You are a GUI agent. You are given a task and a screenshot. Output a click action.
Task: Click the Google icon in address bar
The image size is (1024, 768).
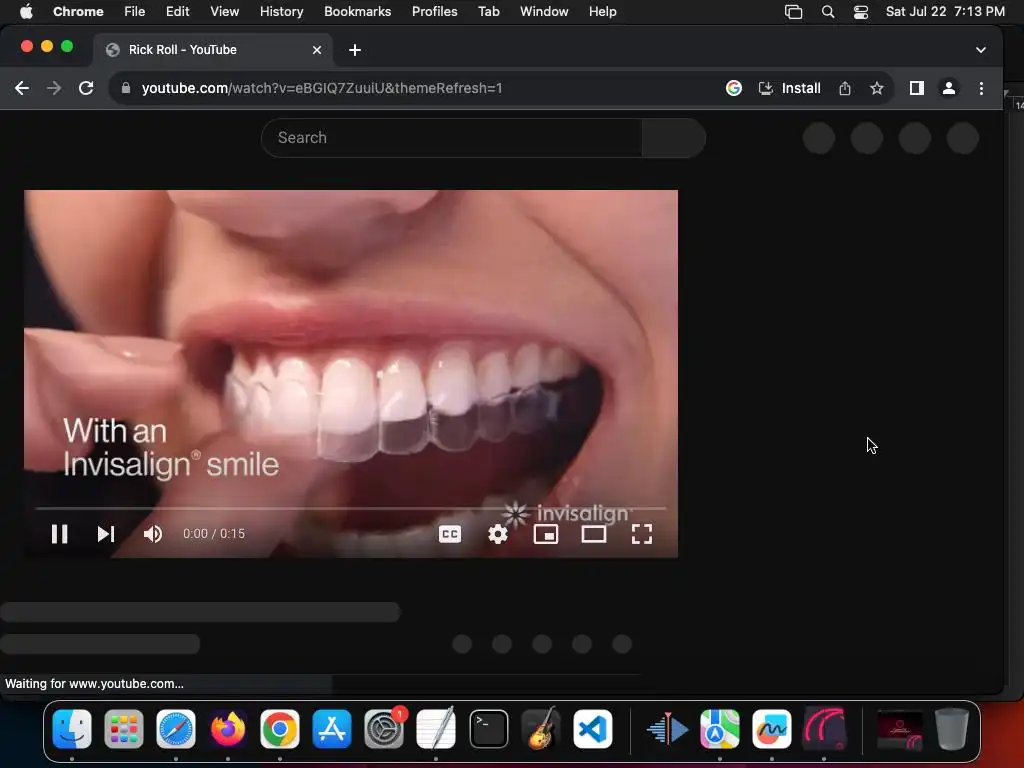[x=734, y=88]
